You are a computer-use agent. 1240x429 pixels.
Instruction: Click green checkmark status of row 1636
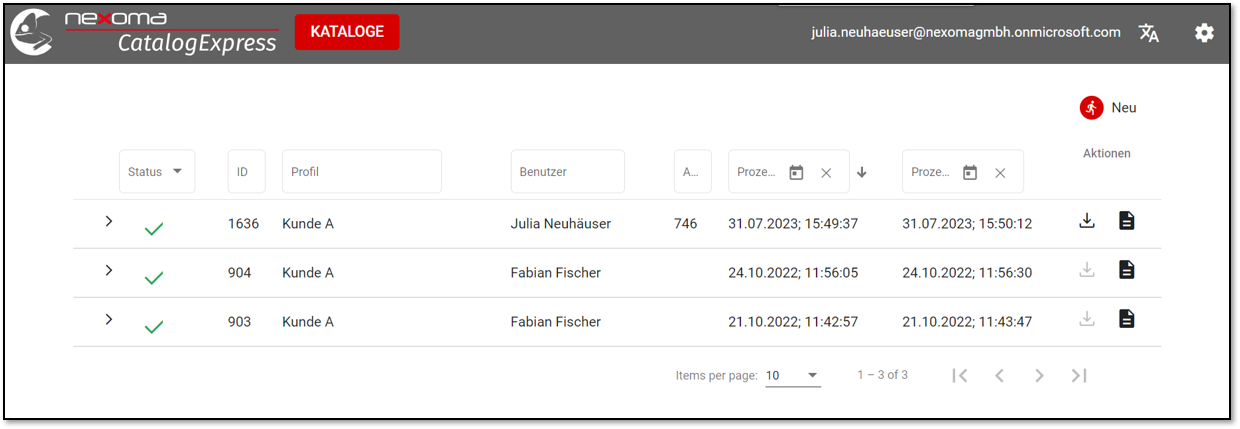click(x=154, y=230)
